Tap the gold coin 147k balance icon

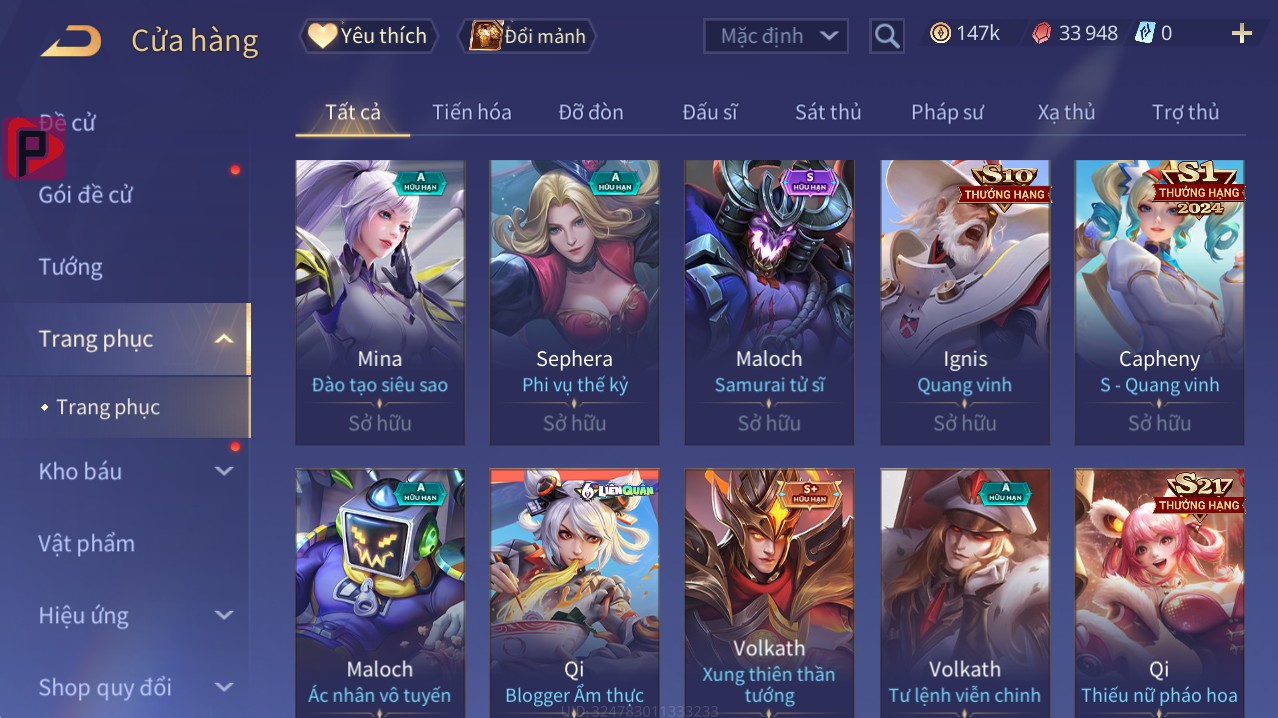coord(940,33)
